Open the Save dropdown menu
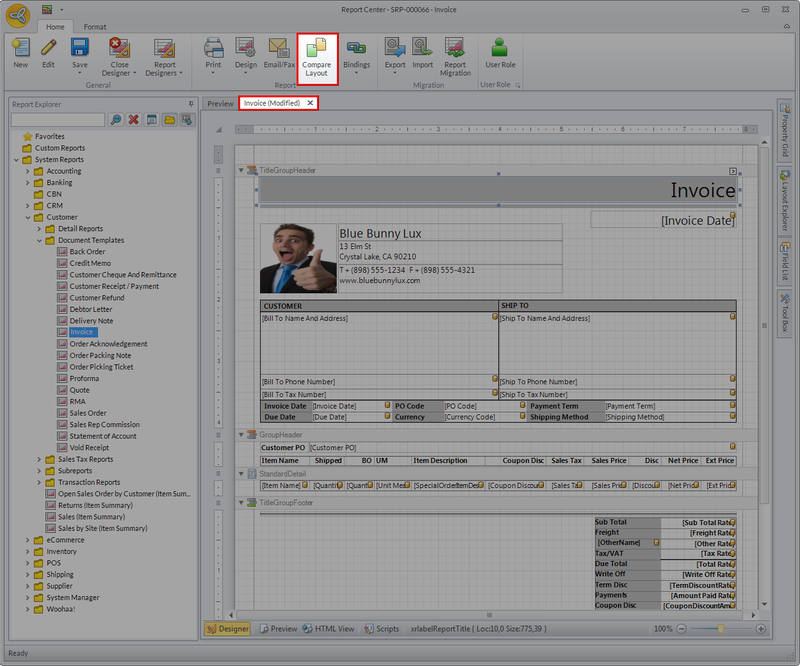Image resolution: width=800 pixels, height=666 pixels. [79, 73]
